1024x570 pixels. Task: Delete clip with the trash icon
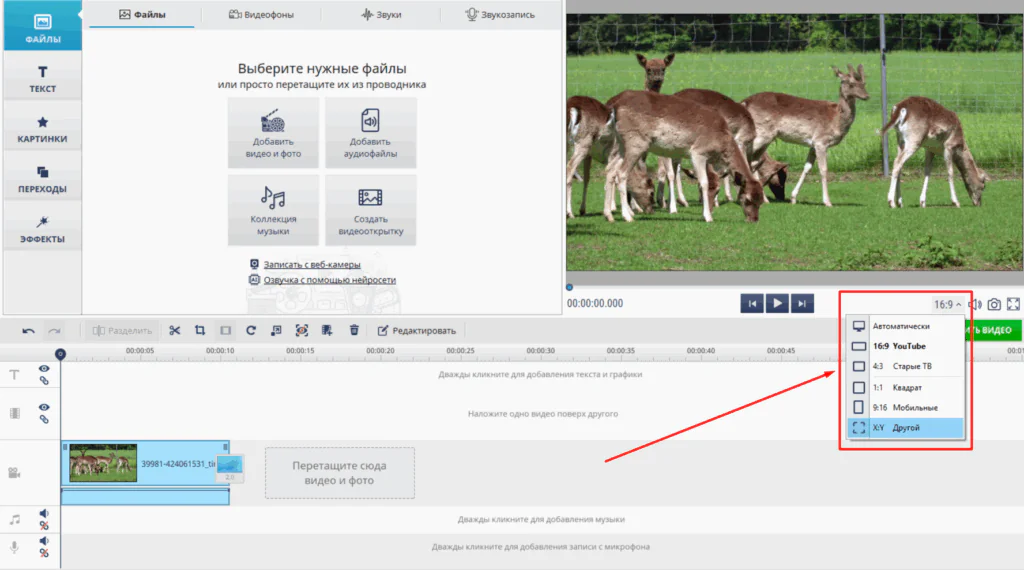(354, 330)
